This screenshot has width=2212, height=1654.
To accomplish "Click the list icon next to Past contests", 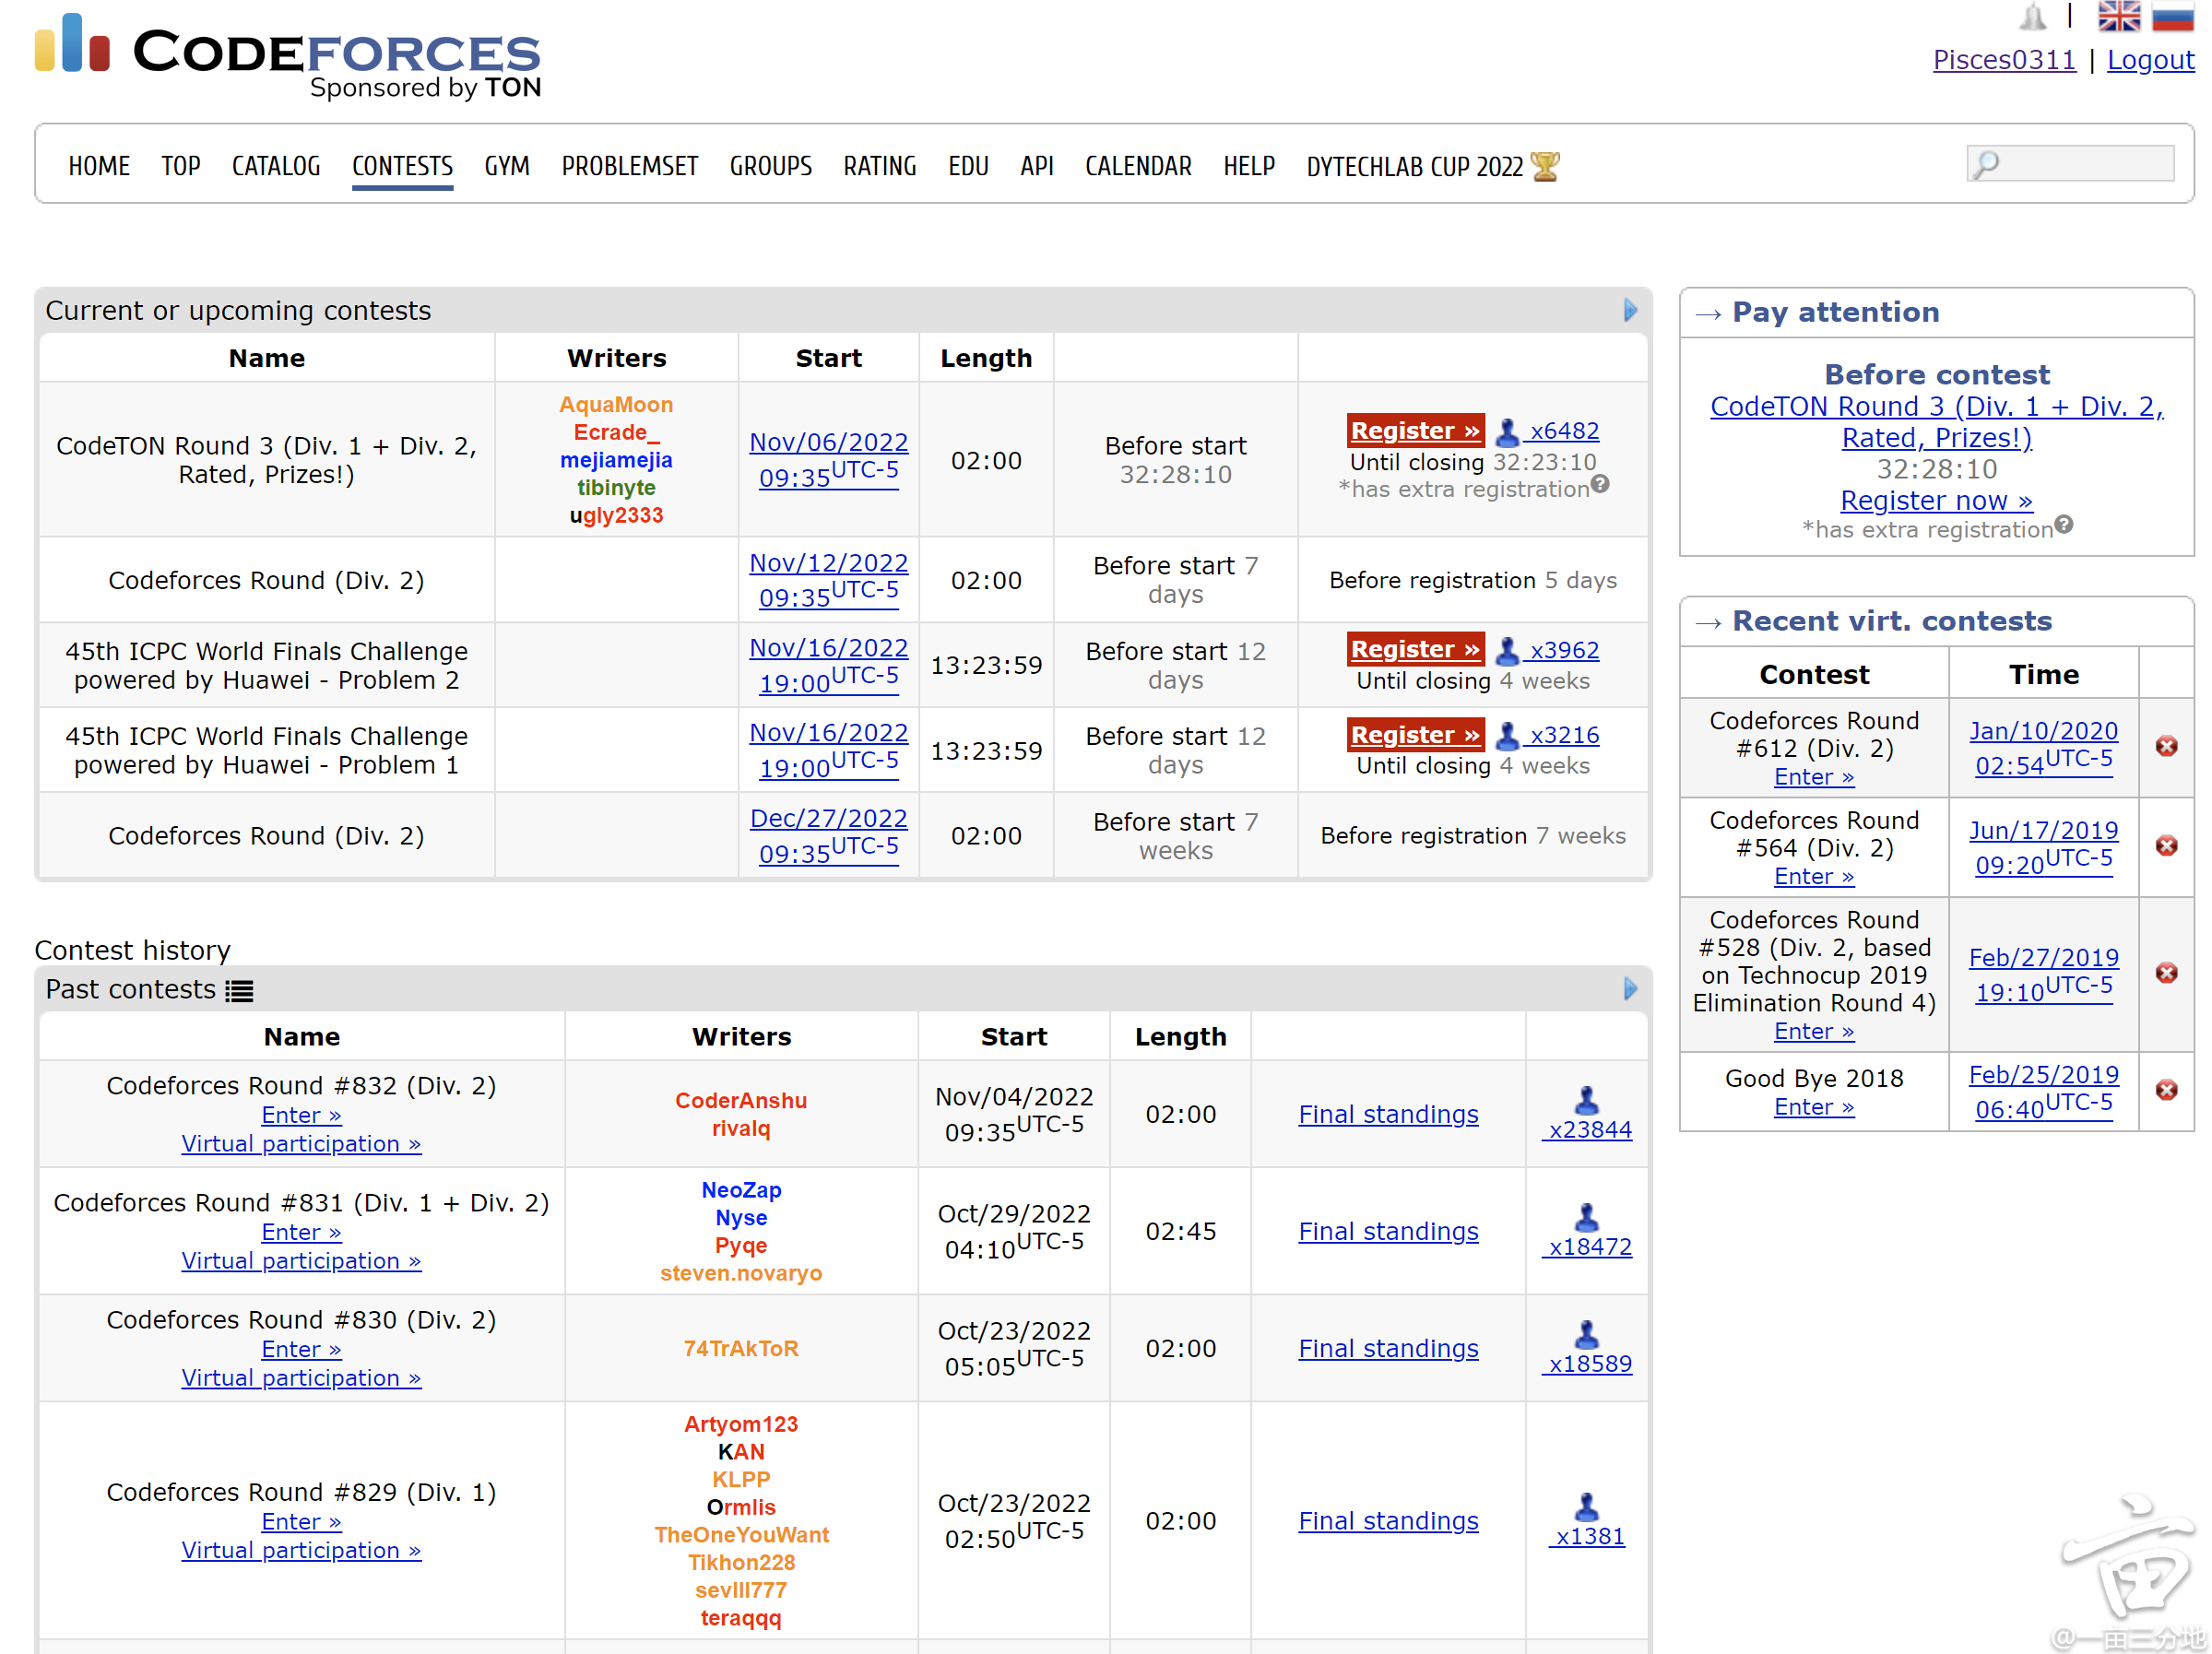I will click(239, 990).
